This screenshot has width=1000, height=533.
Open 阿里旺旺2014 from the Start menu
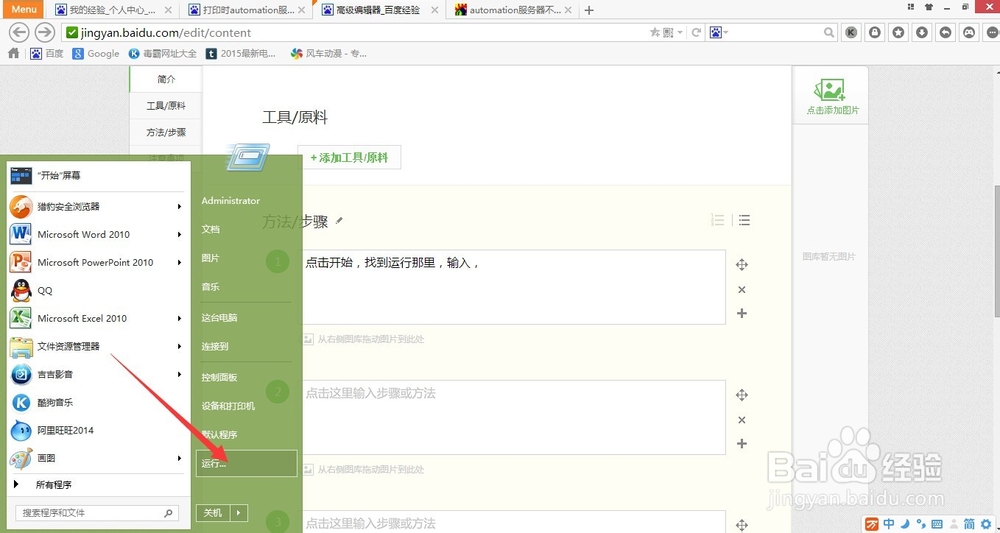96,430
